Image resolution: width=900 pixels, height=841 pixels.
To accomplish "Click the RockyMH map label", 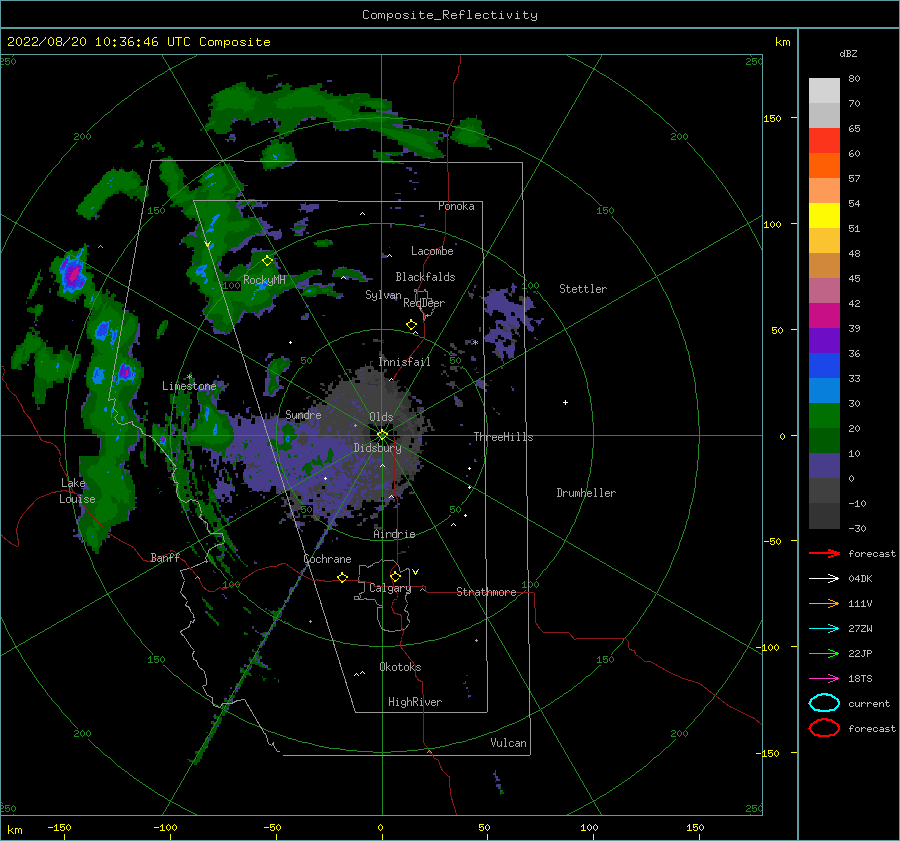I will coord(264,280).
